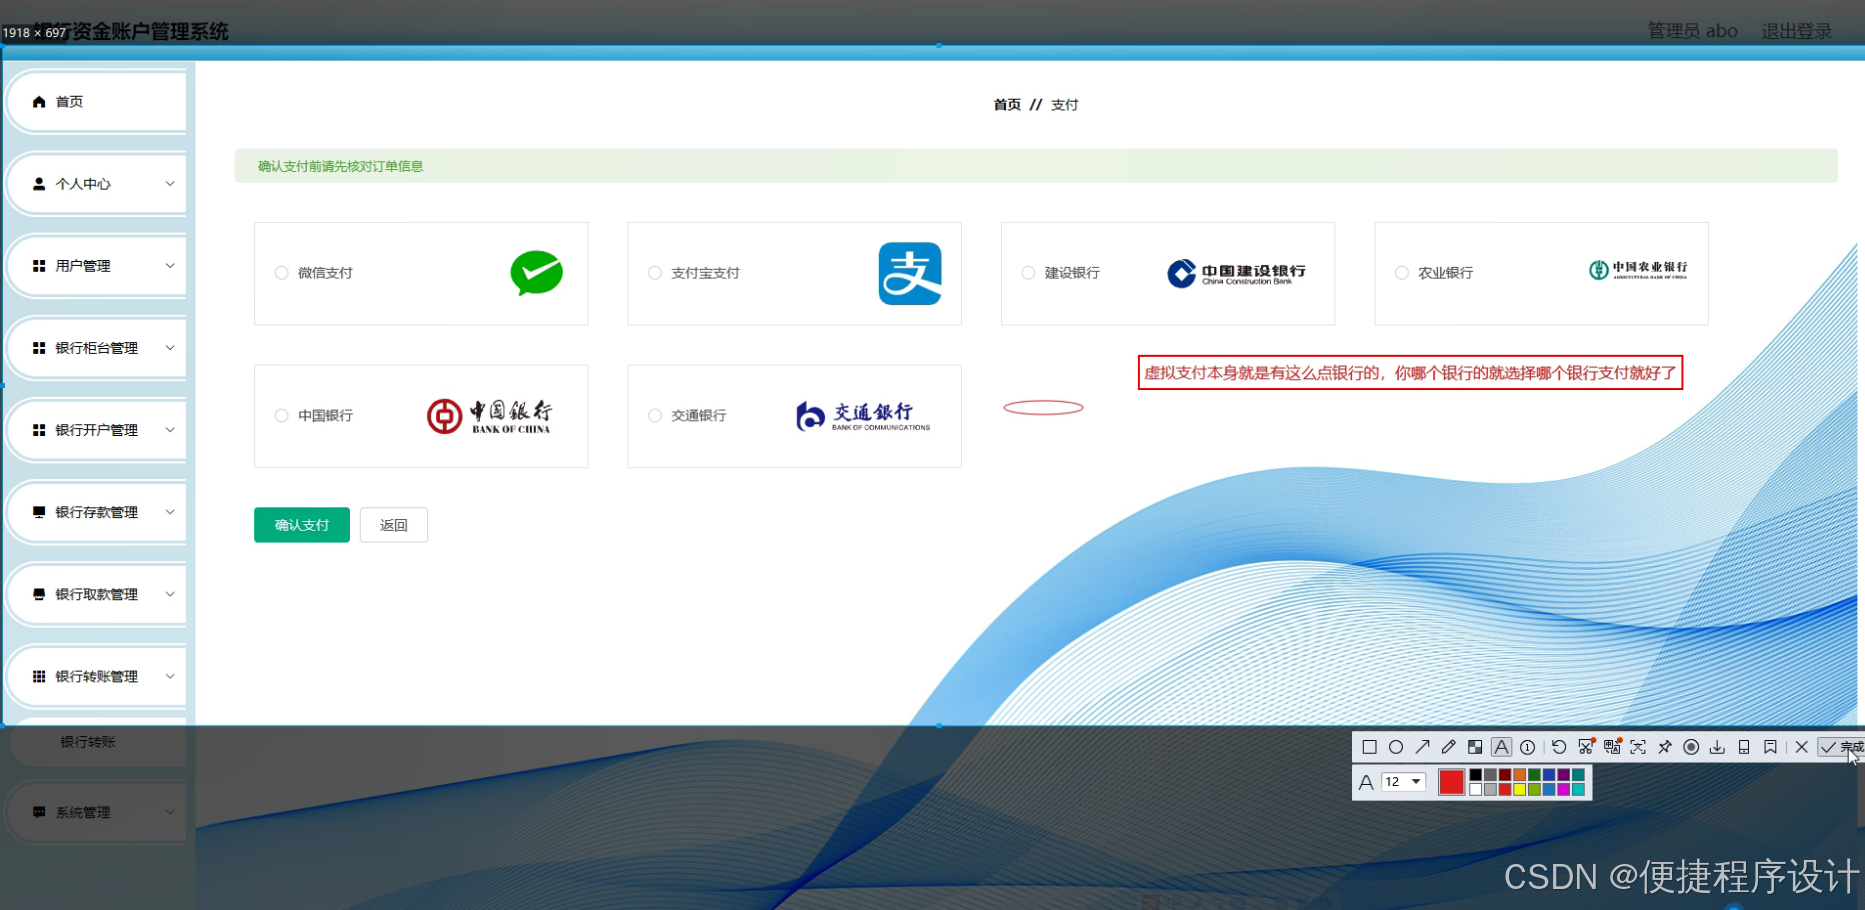Click the scissors screenshot tool icon
The width and height of the screenshot is (1865, 910).
pos(1585,747)
